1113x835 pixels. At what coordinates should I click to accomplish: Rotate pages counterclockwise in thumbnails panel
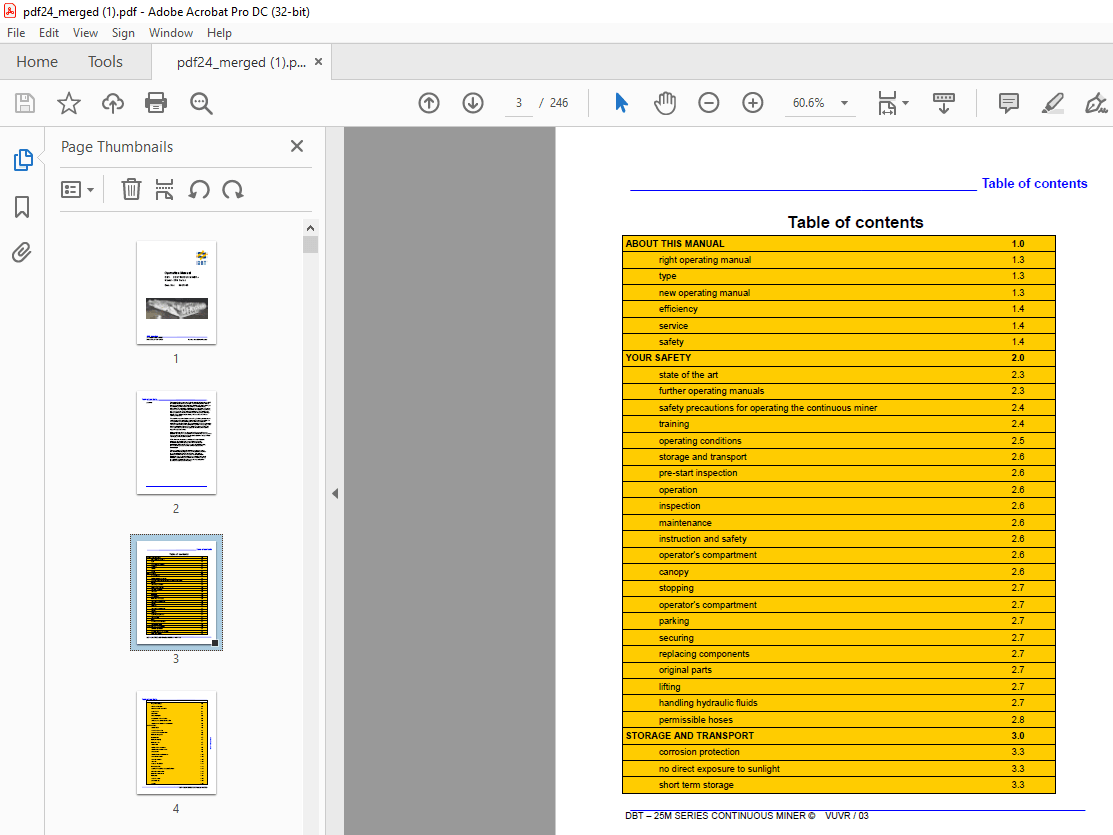click(x=198, y=189)
